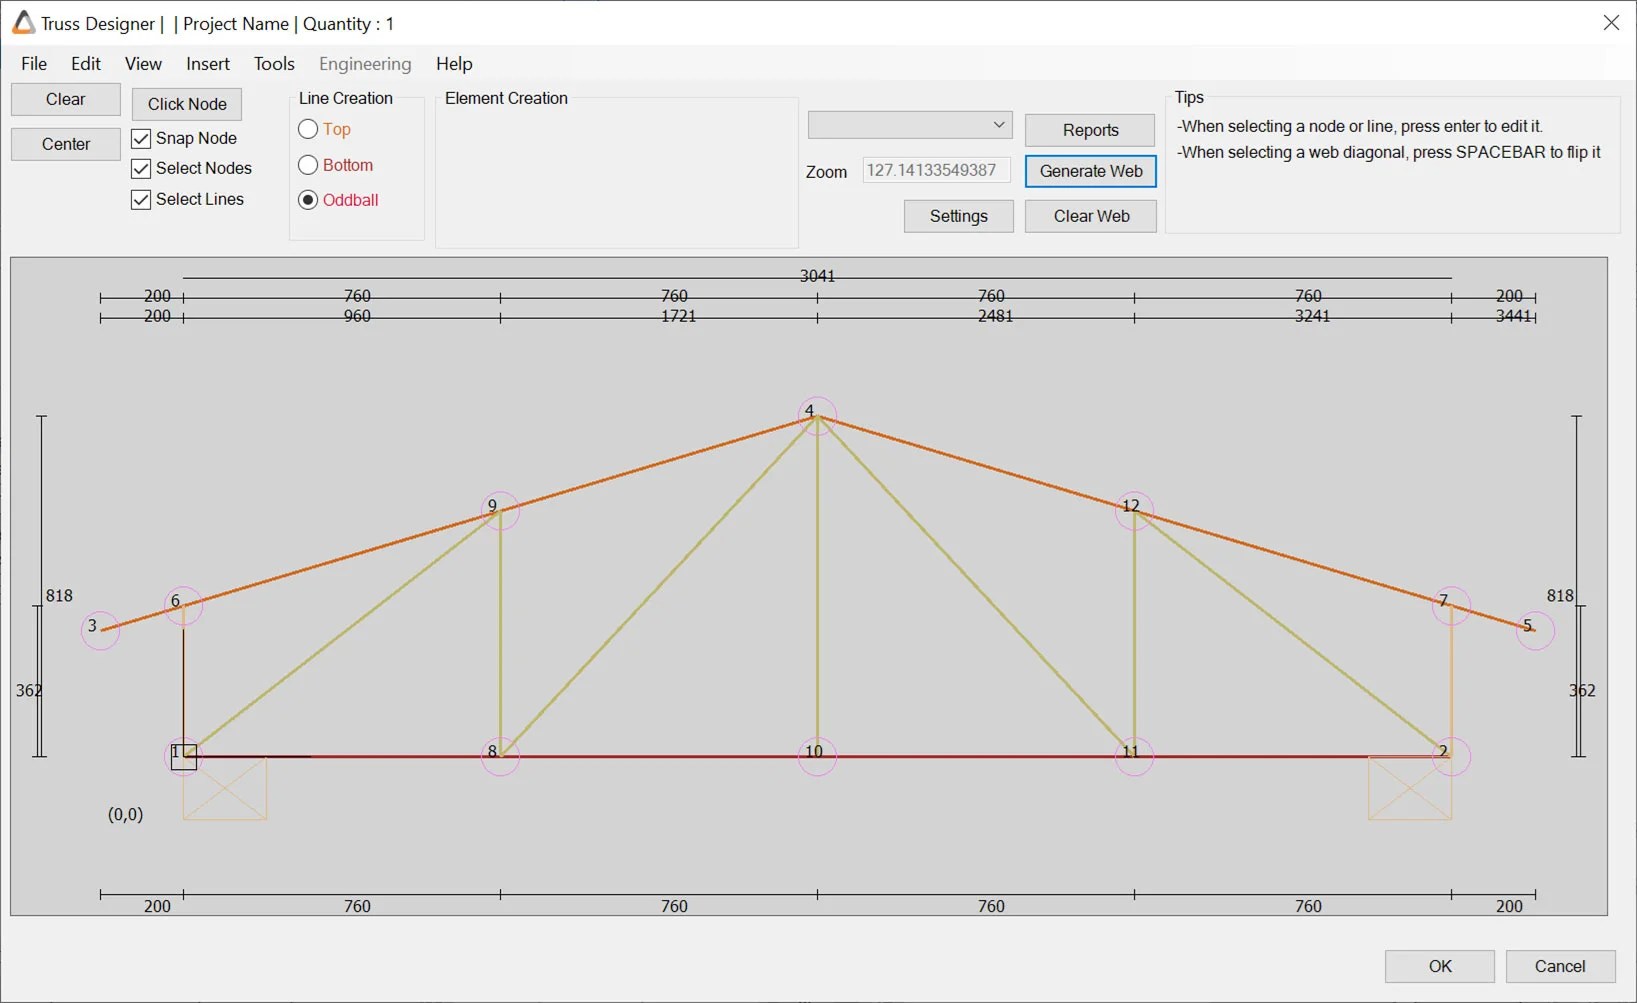Toggle the Snap Node checkbox
Screen dimensions: 1637x1003
point(140,138)
